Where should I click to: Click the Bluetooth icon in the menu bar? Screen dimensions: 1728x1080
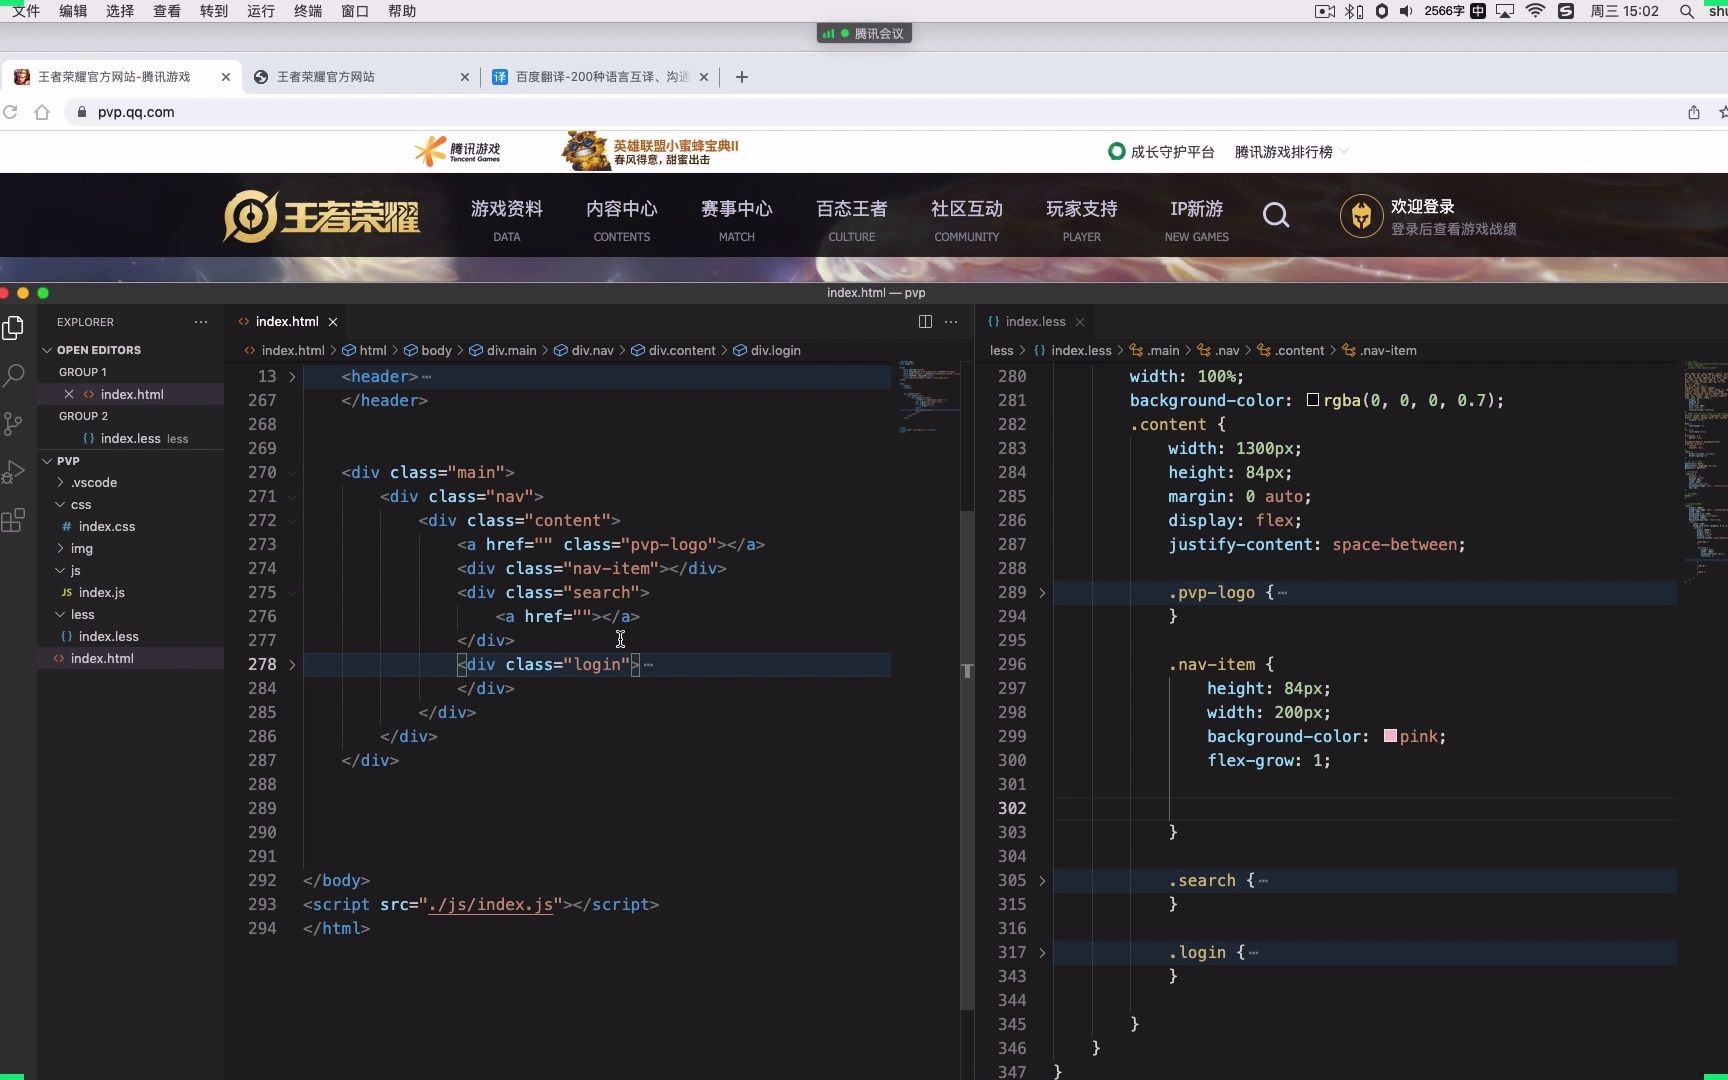coord(1353,11)
